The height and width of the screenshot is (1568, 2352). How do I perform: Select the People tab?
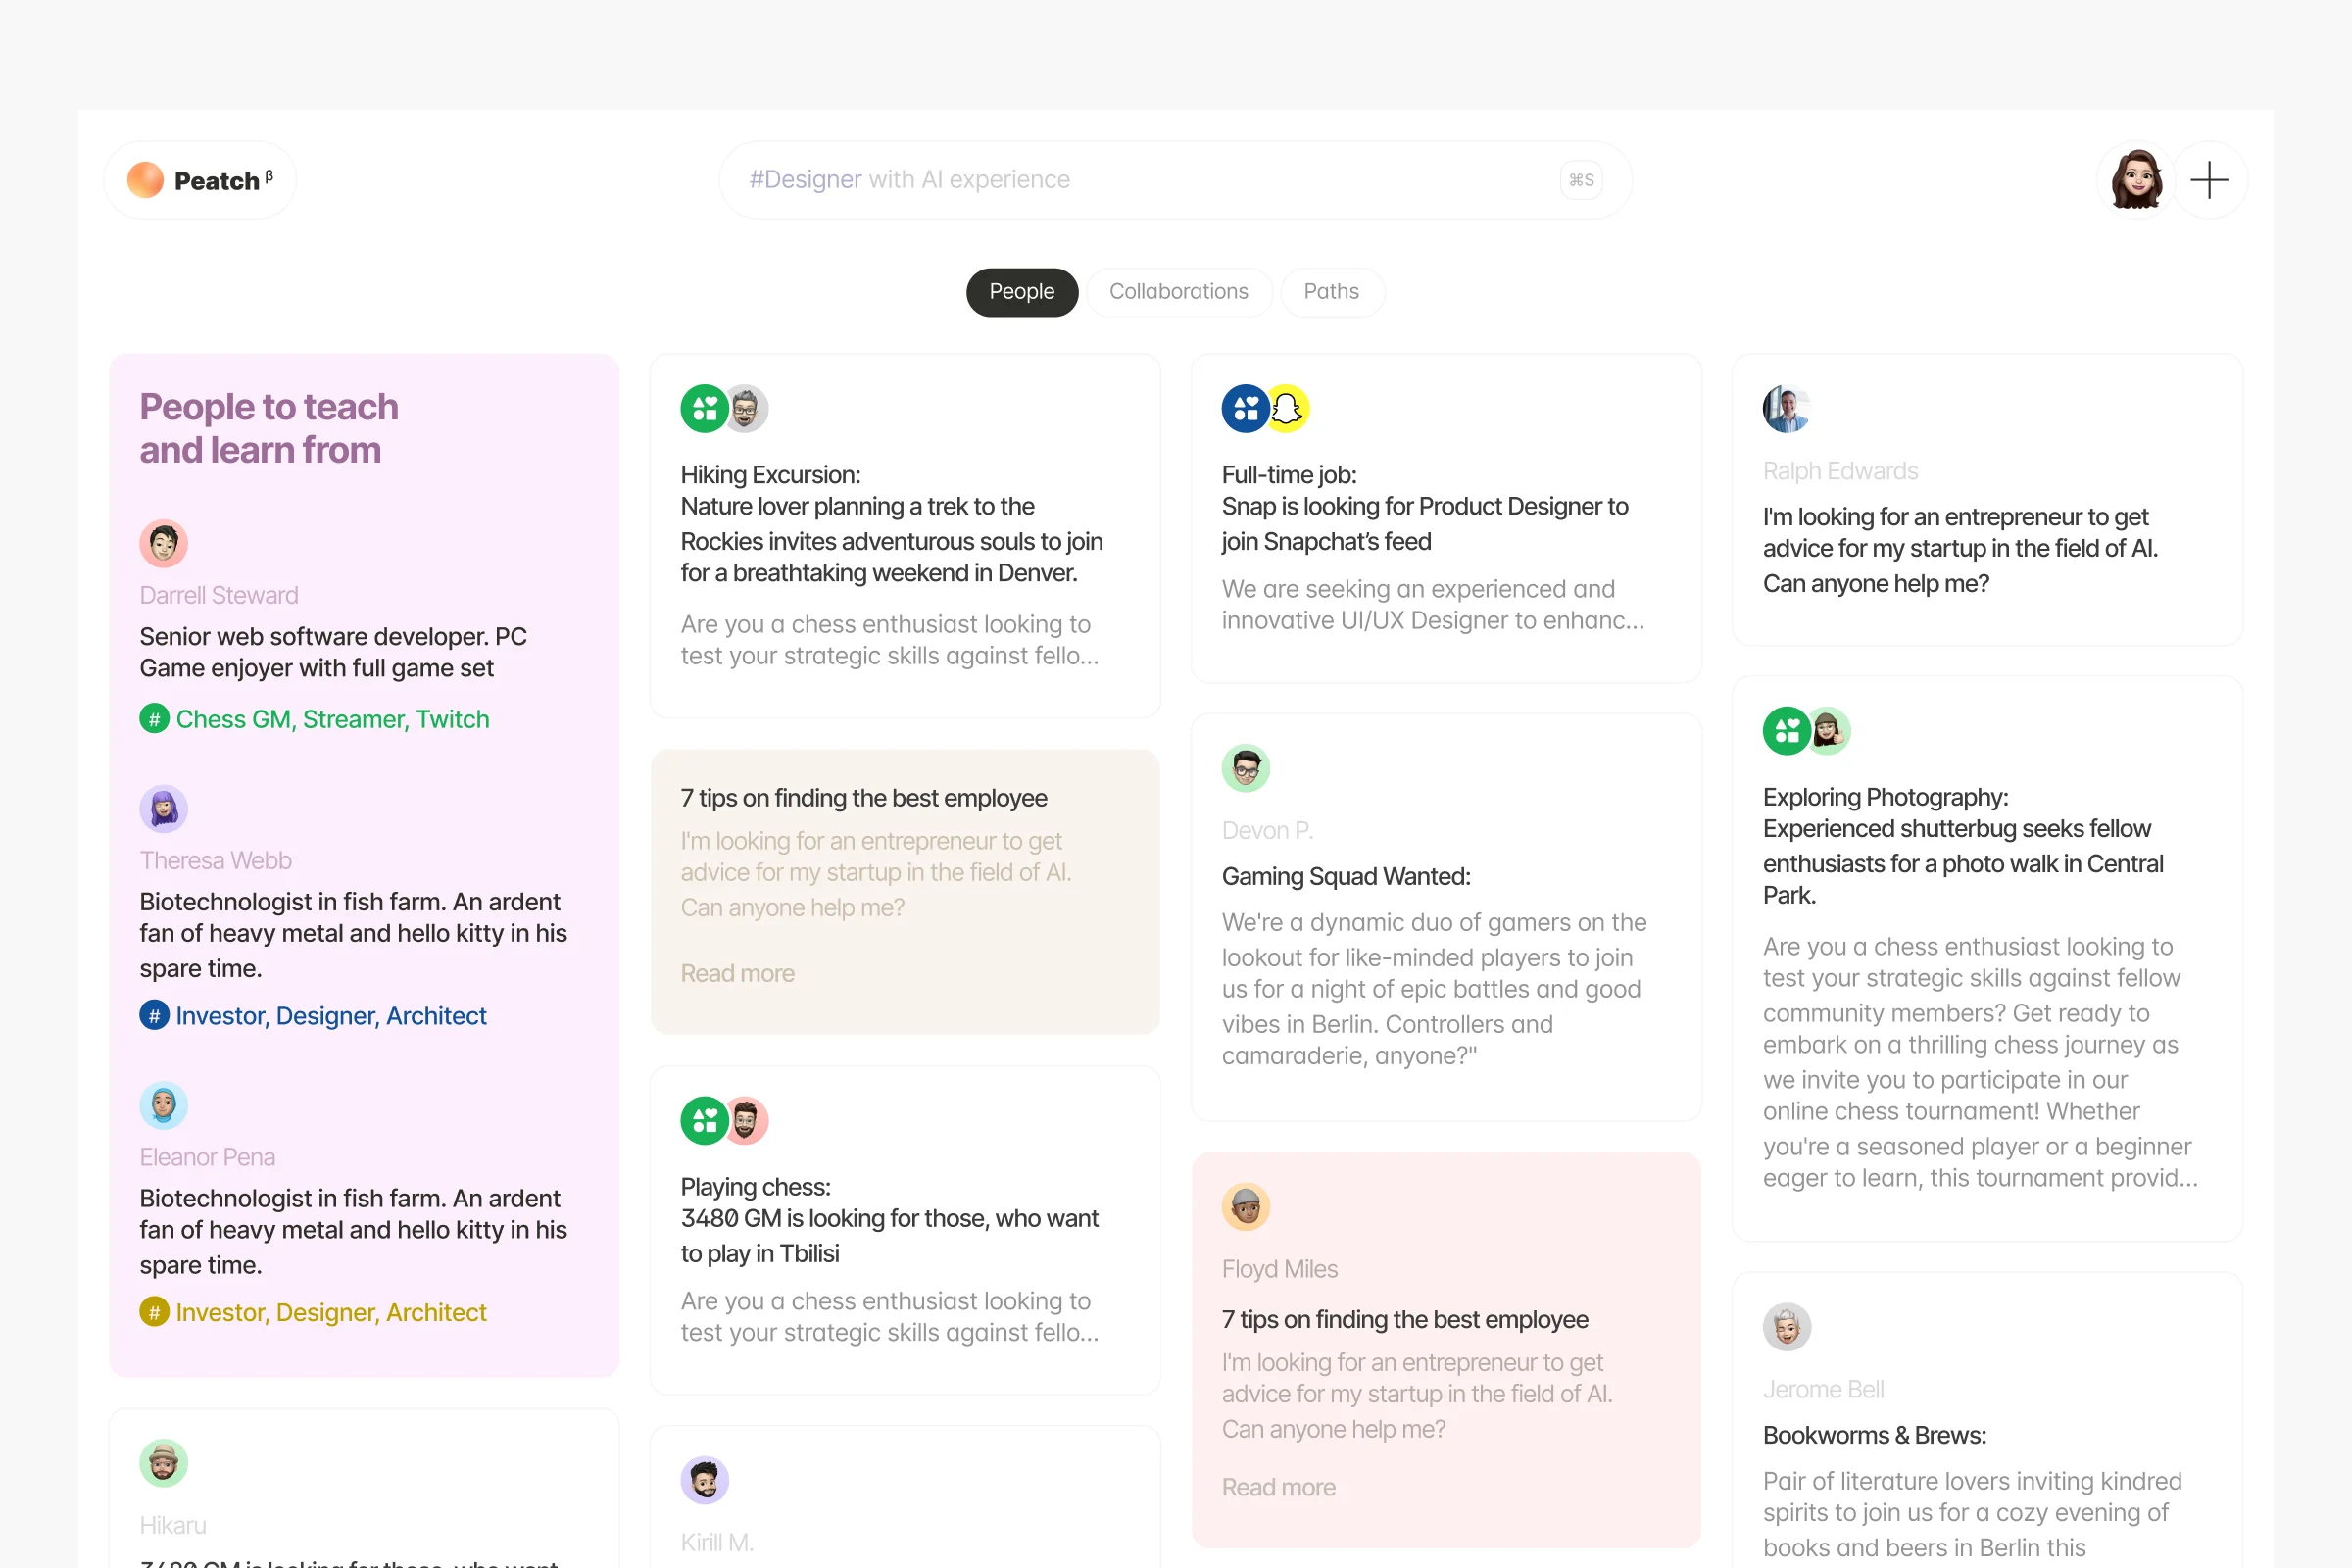tap(1021, 292)
